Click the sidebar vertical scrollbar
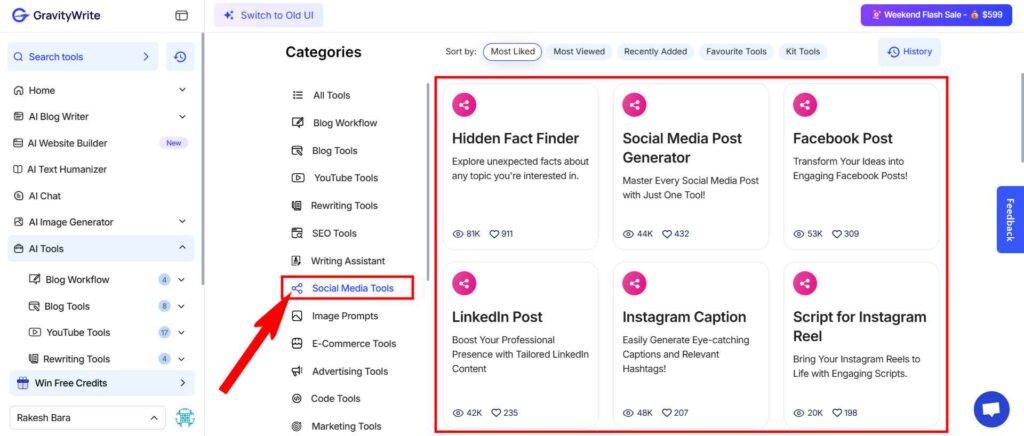The height and width of the screenshot is (436, 1024). [x=202, y=160]
